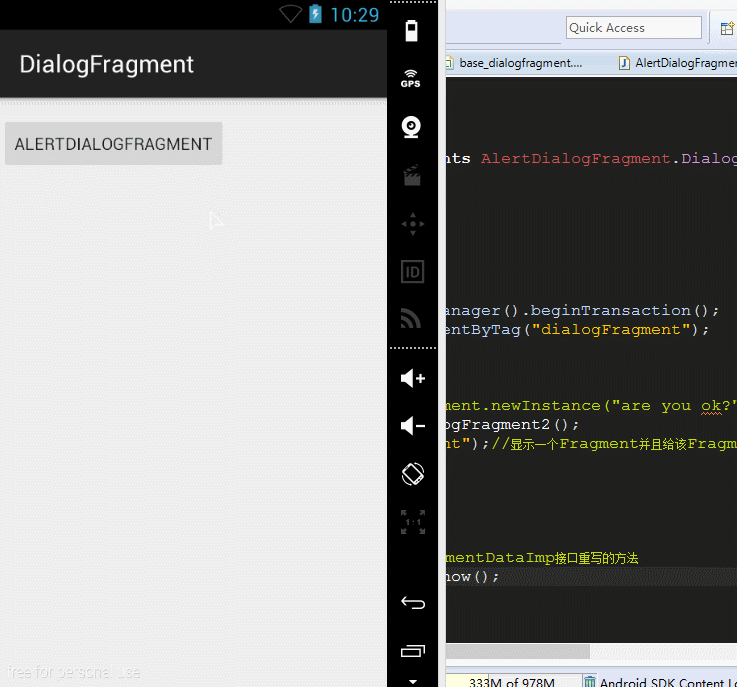Click the Quick Access search field
The image size is (737, 687).
(633, 28)
